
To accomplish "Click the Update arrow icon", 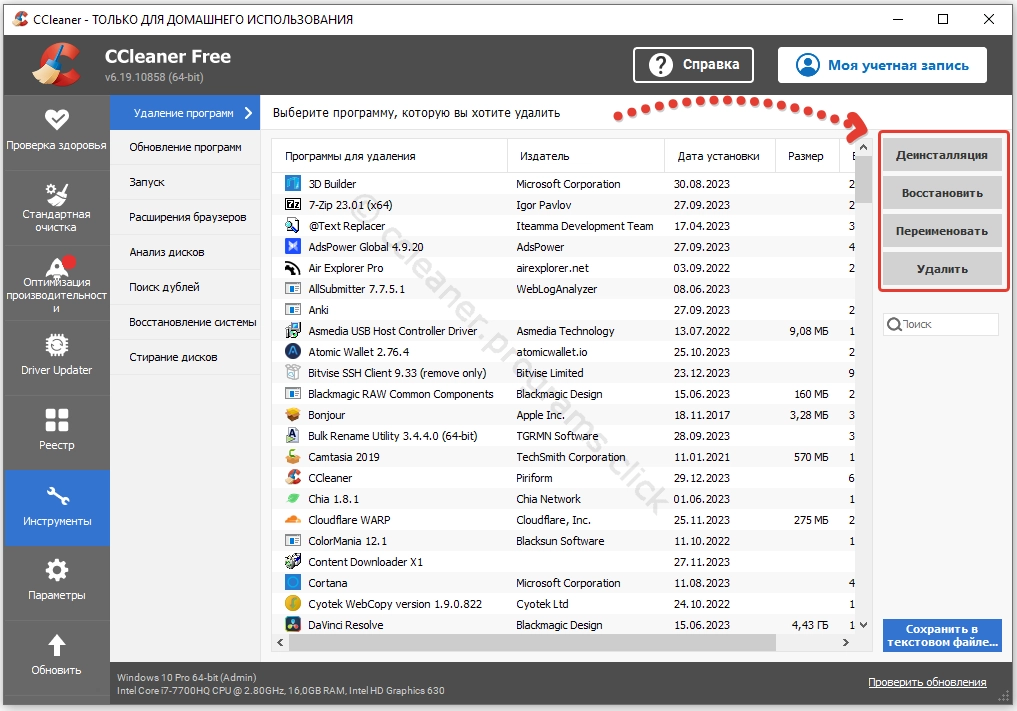I will [56, 646].
